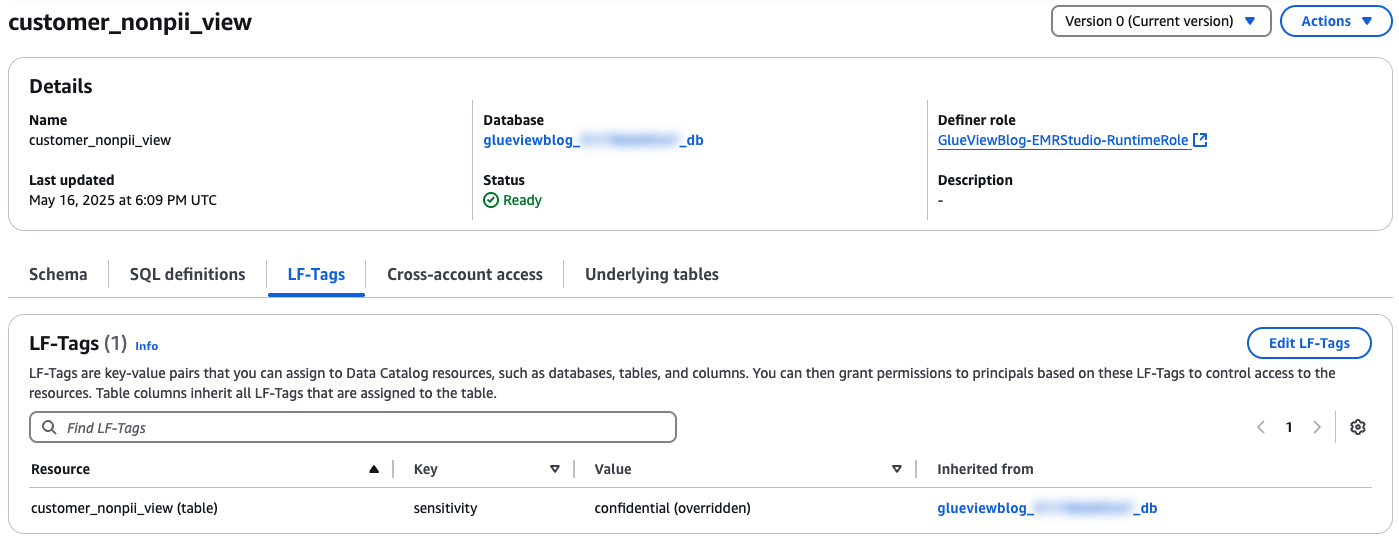Open the GlueViewBlog-EMRStudio-RuntimeRole link

point(1063,140)
